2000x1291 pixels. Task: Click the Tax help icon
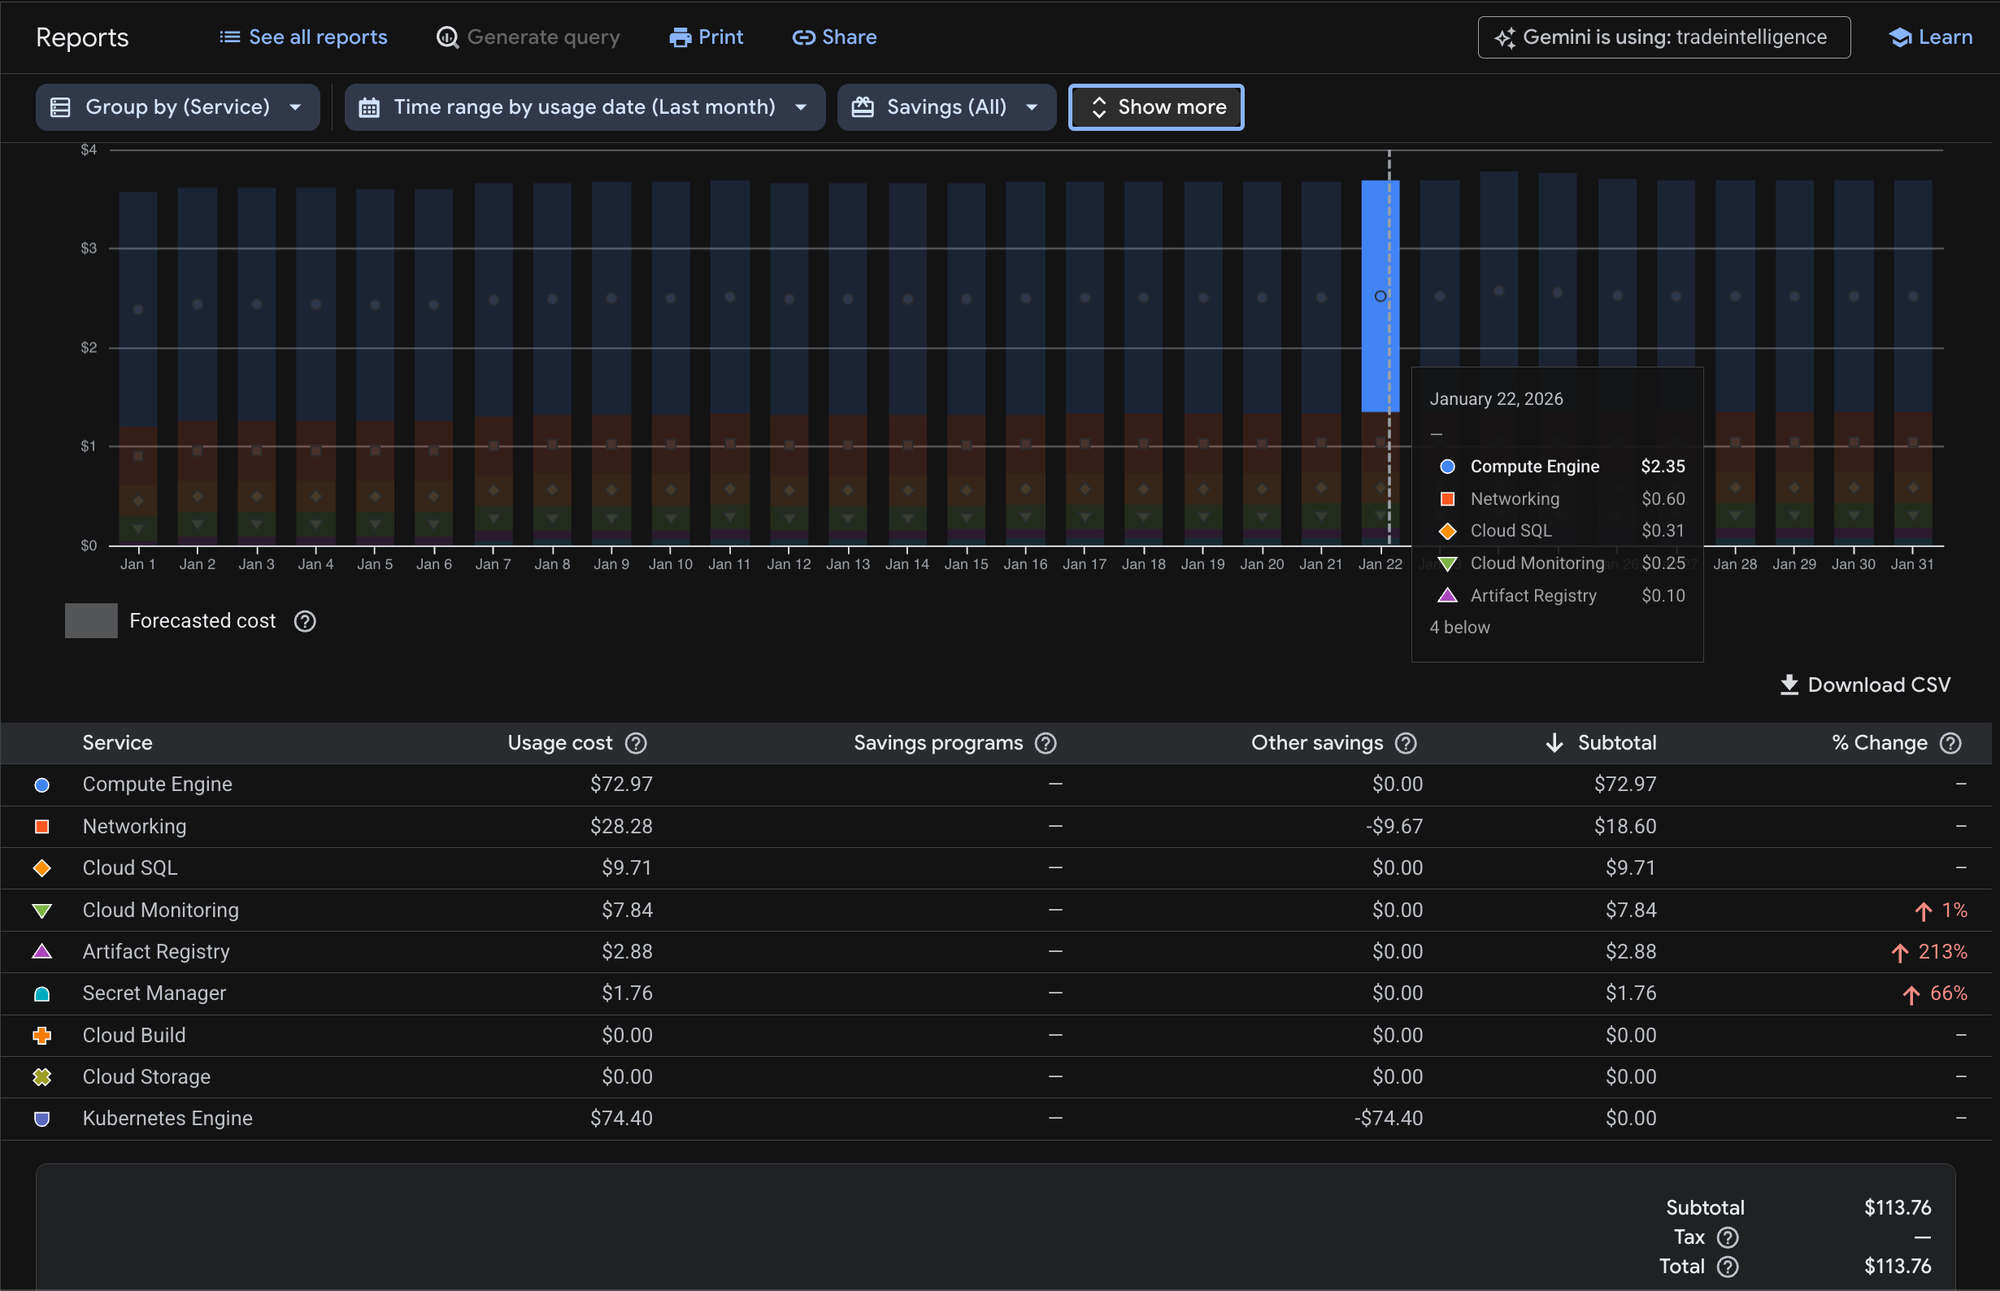pyautogui.click(x=1727, y=1237)
